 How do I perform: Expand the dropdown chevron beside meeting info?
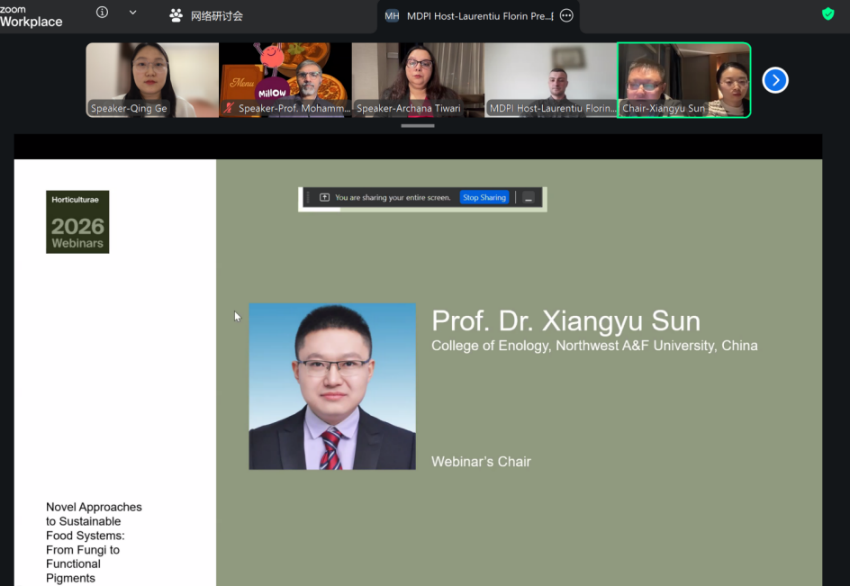133,13
